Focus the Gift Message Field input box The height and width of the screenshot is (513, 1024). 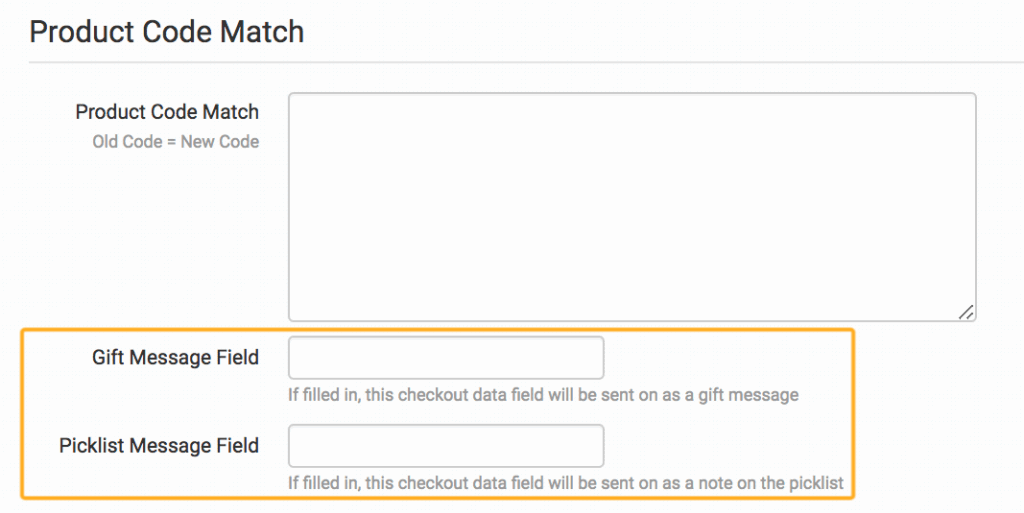tap(446, 358)
